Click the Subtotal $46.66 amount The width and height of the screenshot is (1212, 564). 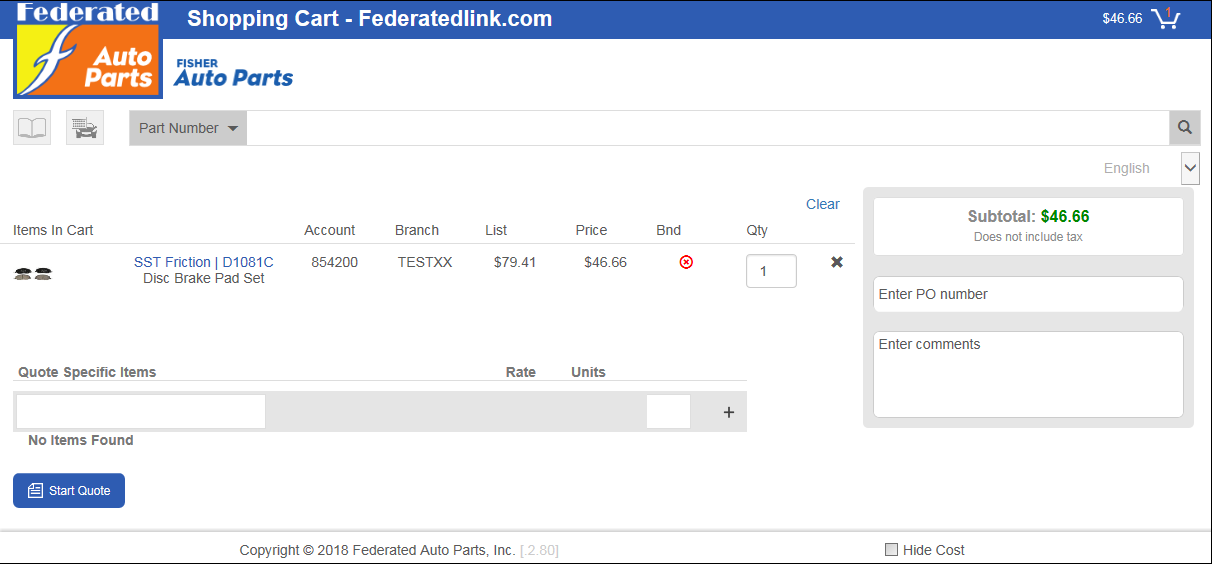click(x=1065, y=216)
